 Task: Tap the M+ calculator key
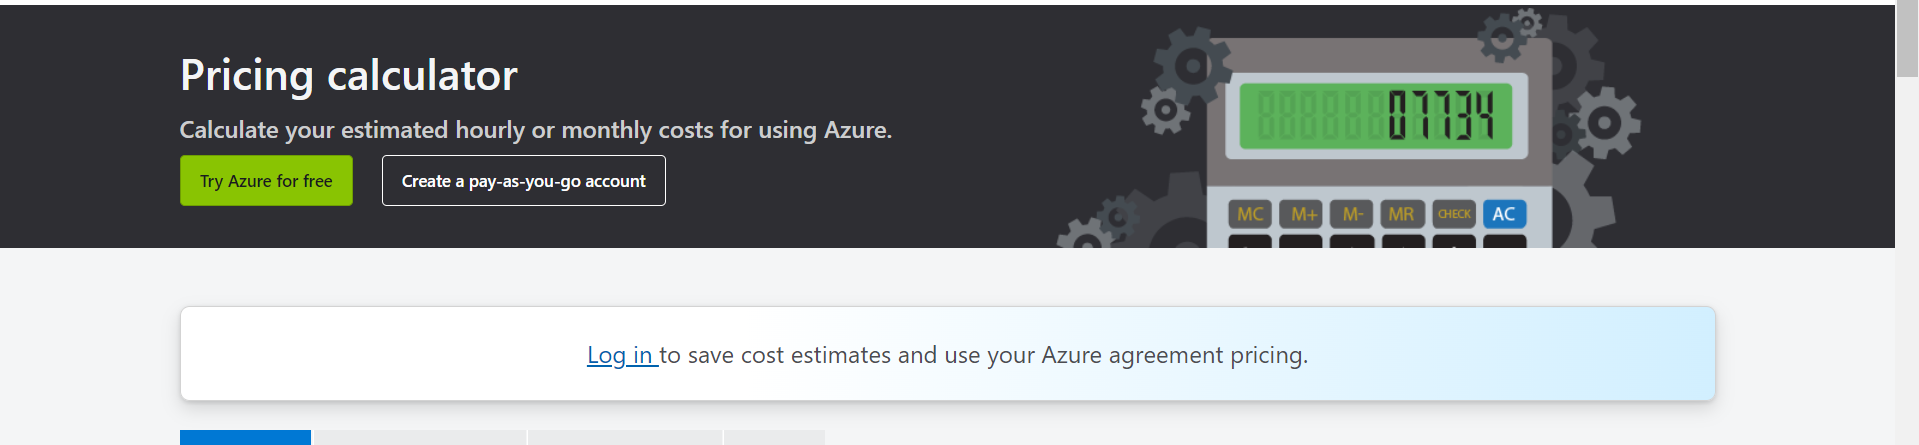tap(1303, 214)
